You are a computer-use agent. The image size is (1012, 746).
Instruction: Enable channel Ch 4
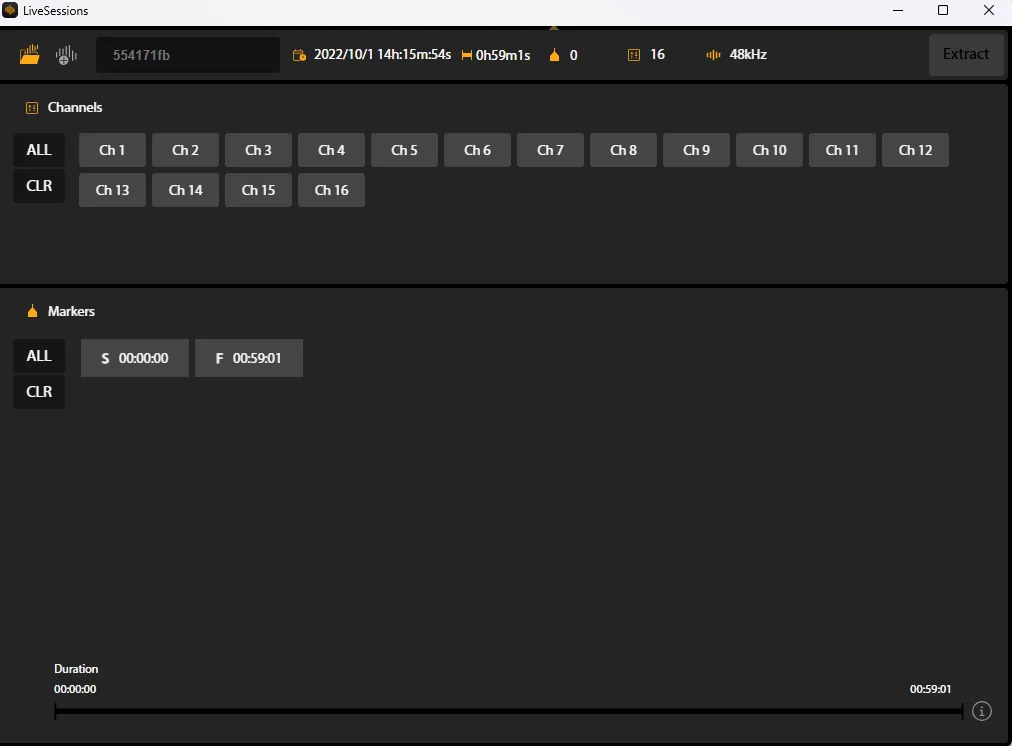pos(332,150)
